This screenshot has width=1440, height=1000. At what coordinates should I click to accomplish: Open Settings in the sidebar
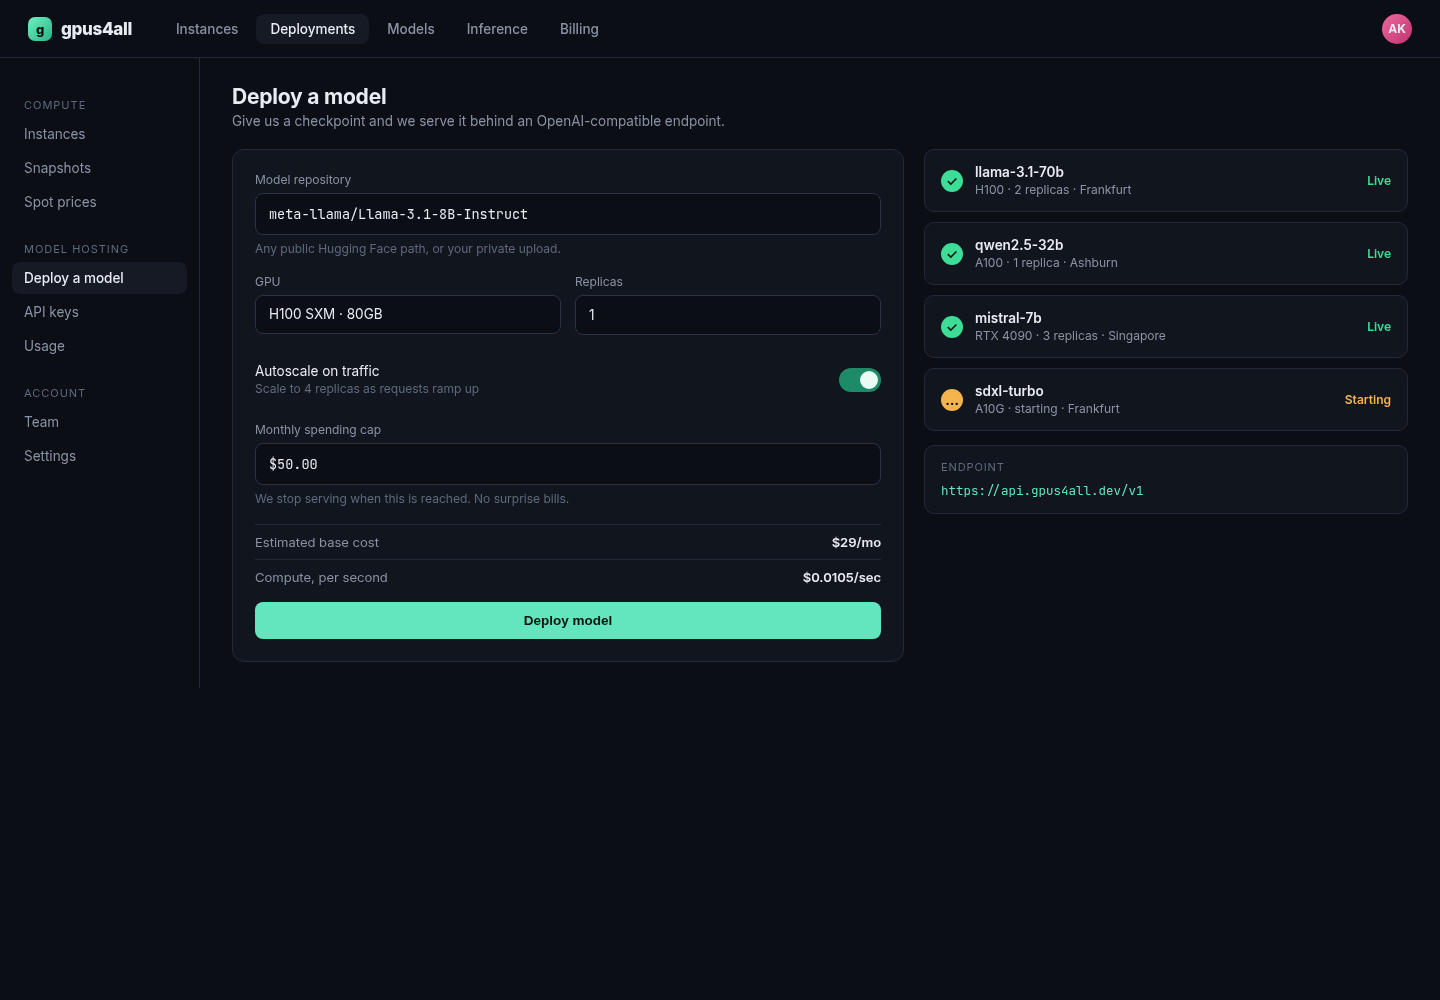tap(99, 456)
